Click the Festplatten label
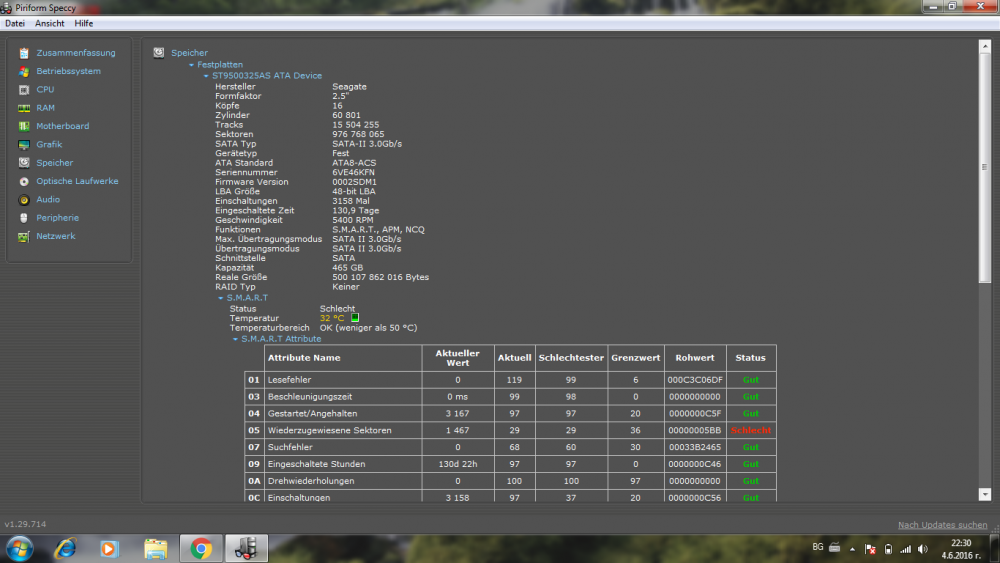Screen dimensions: 1000x563 point(220,65)
